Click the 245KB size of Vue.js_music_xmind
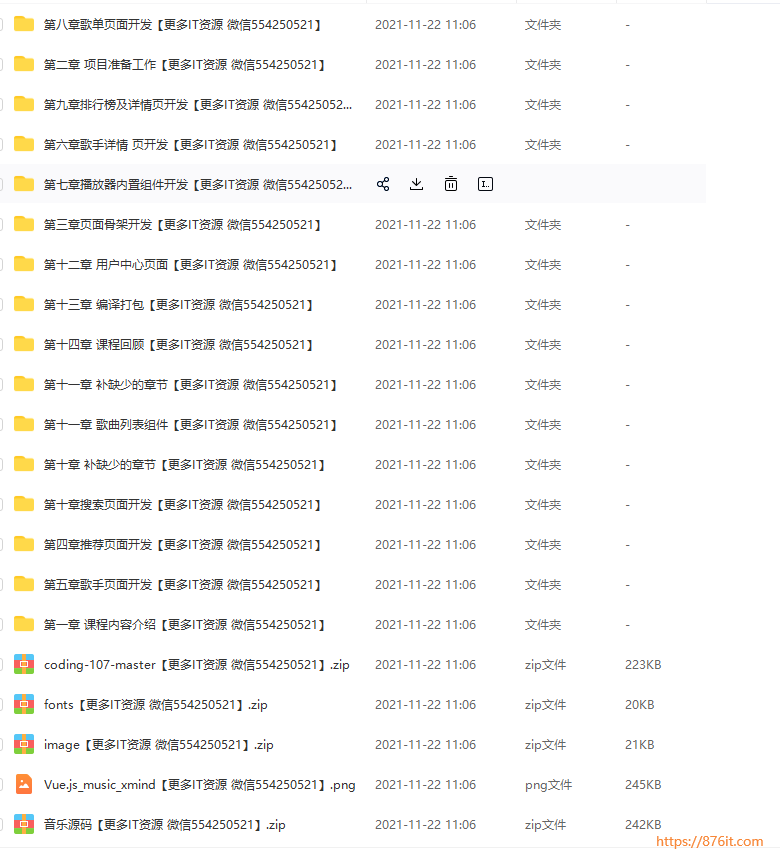Image resolution: width=780 pixels, height=859 pixels. (x=643, y=784)
